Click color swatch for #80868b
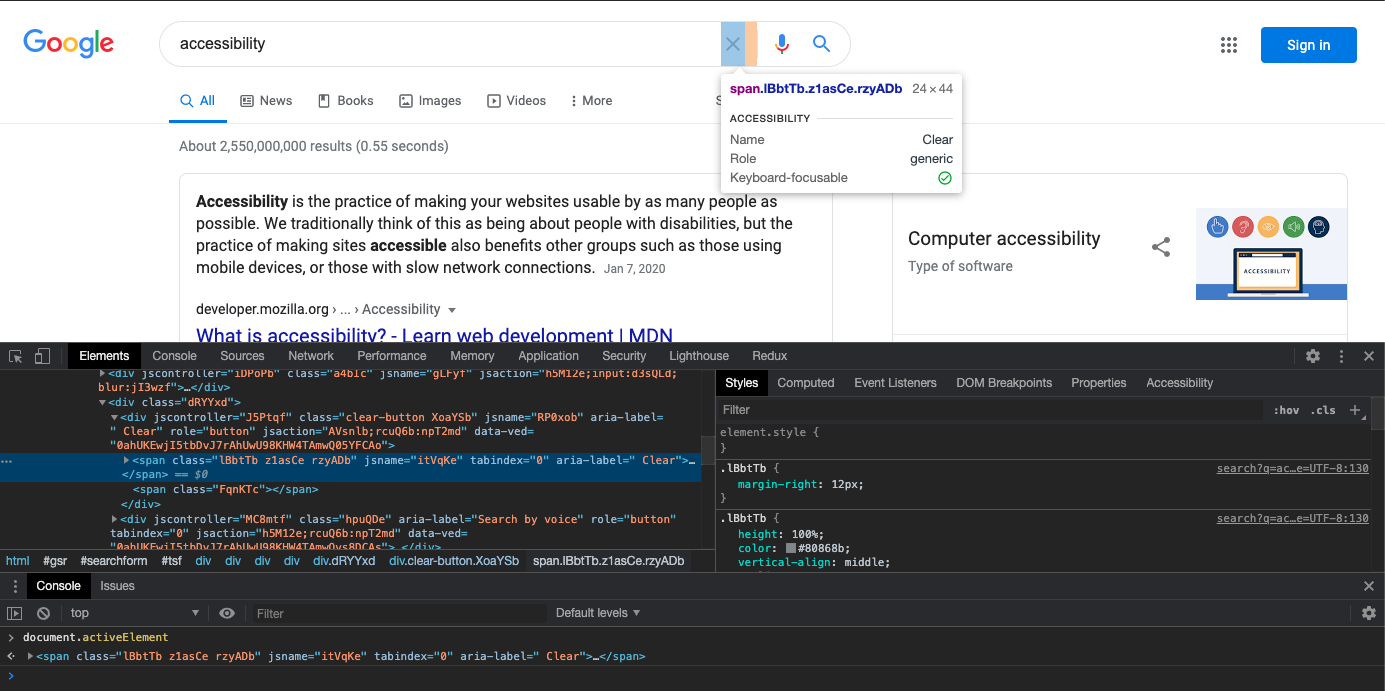This screenshot has height=691, width=1385. click(x=790, y=549)
